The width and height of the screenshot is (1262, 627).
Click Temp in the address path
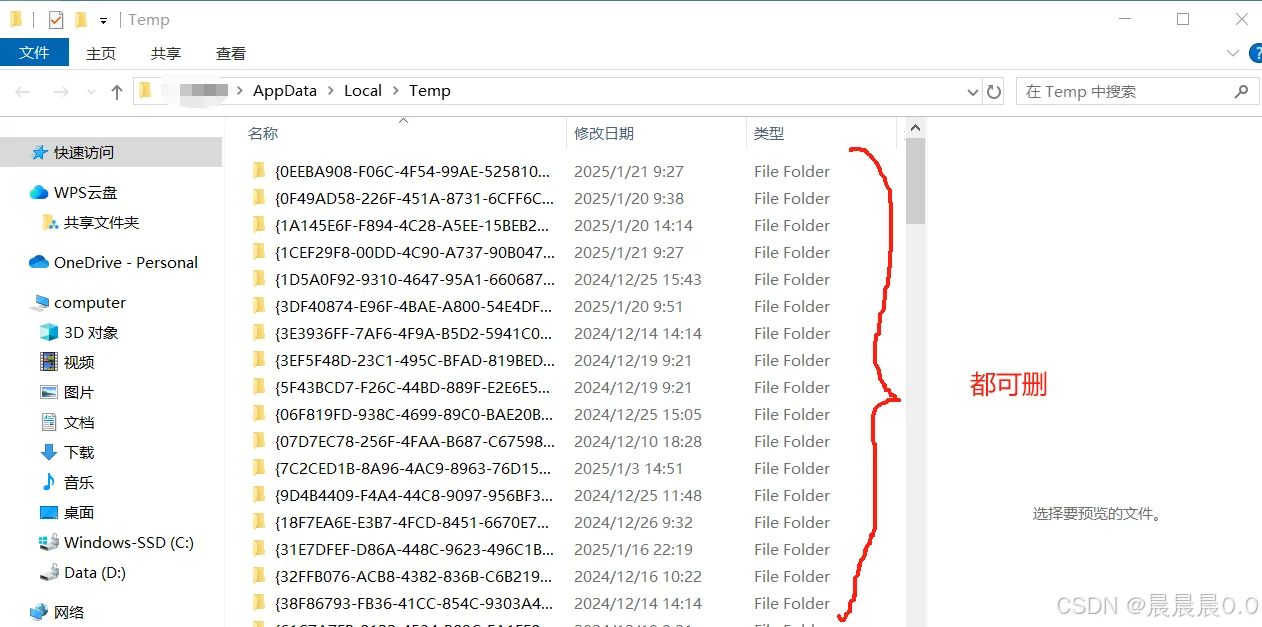[430, 91]
